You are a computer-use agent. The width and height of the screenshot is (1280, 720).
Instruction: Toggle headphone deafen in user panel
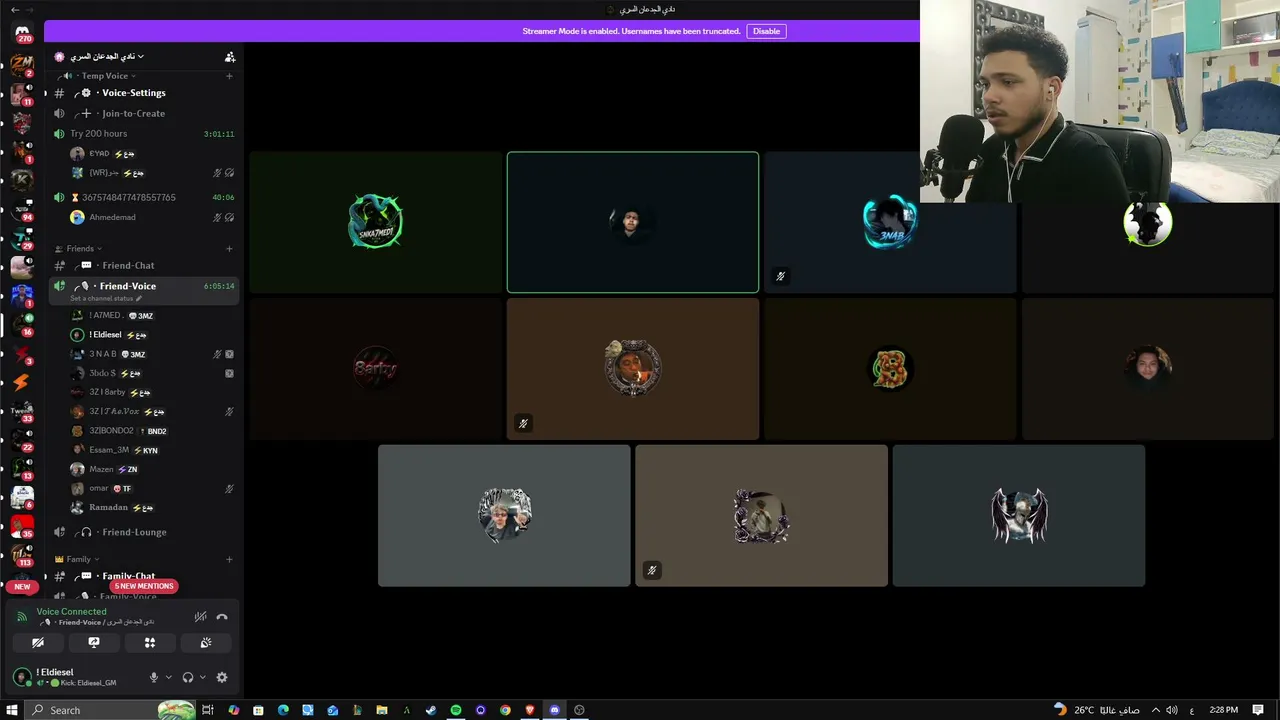pyautogui.click(x=187, y=677)
